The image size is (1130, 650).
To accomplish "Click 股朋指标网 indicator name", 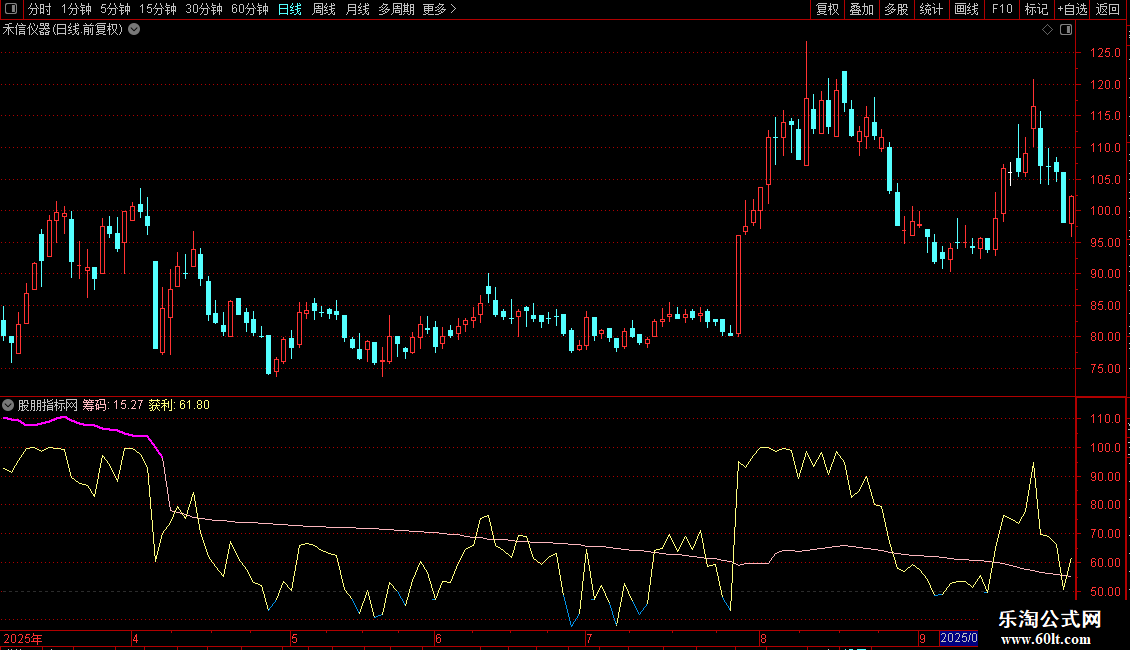I will coord(48,405).
